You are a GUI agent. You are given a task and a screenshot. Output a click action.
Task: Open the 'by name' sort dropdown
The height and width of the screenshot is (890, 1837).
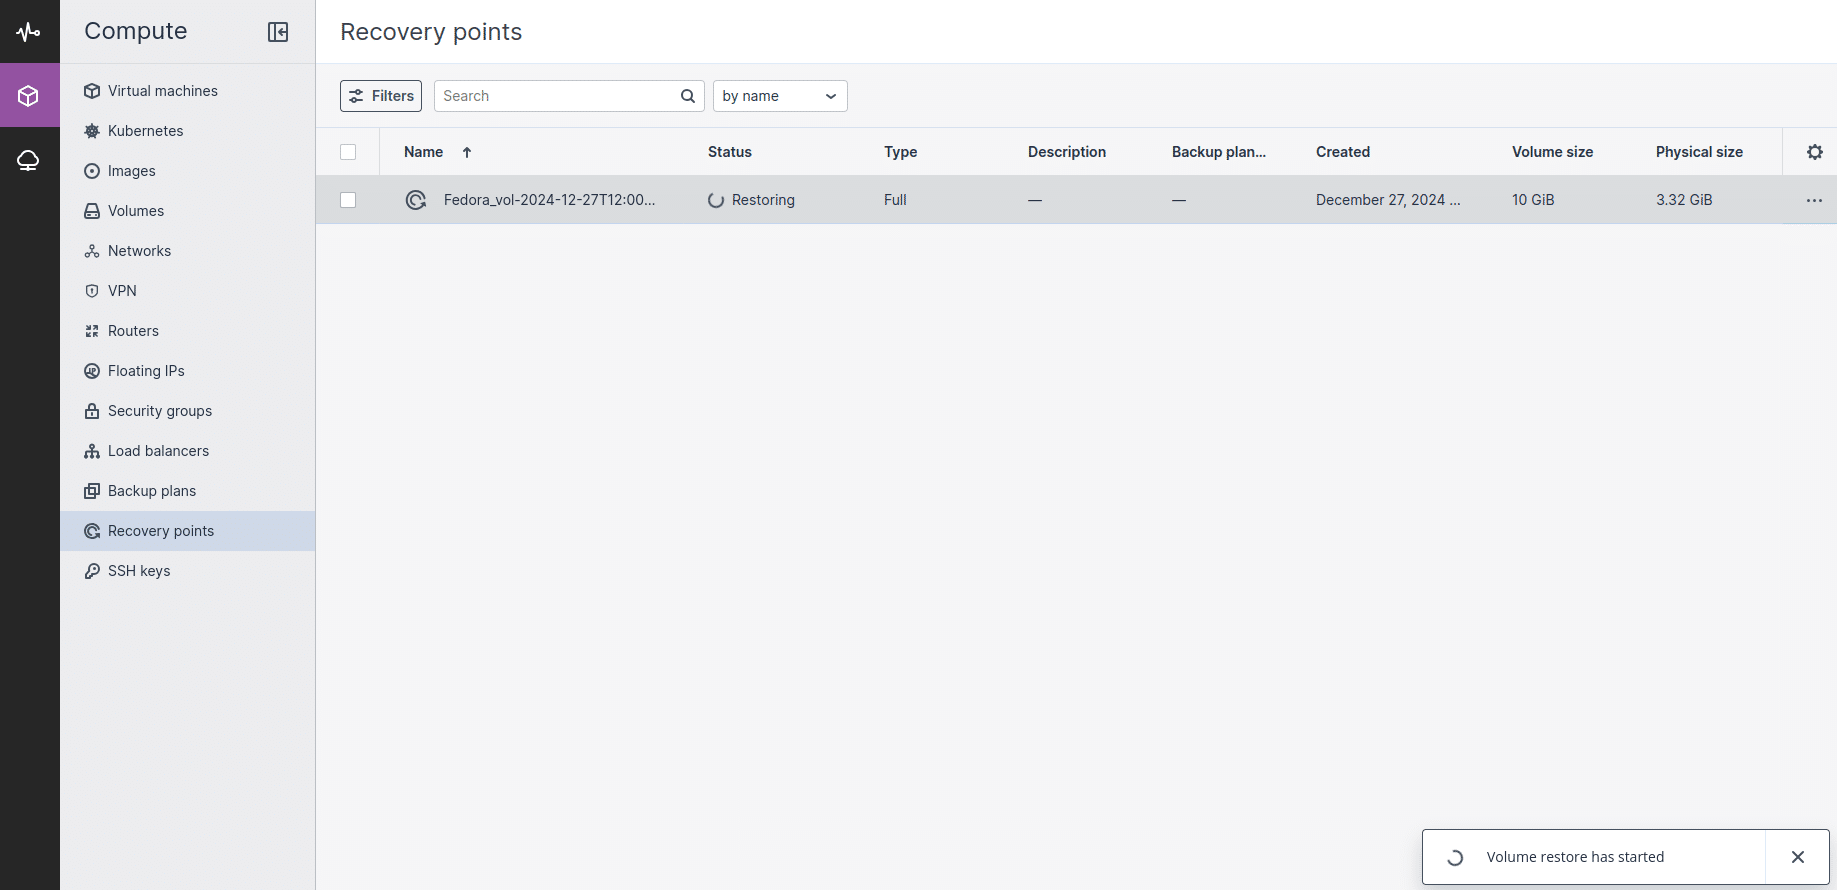coord(780,96)
